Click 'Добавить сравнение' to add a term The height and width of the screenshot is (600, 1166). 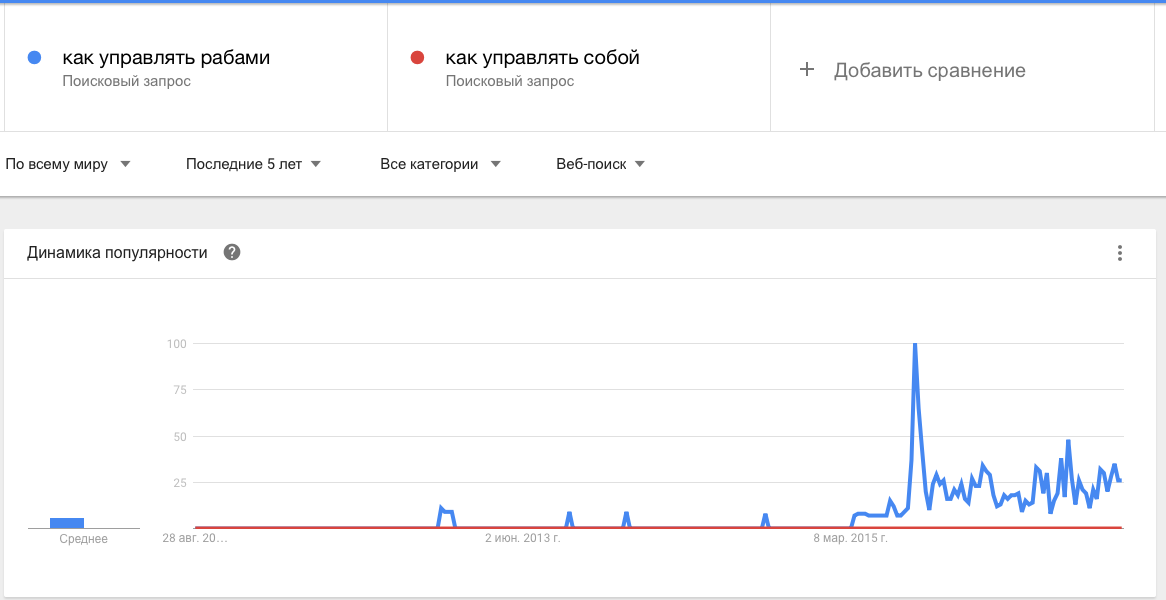[930, 70]
